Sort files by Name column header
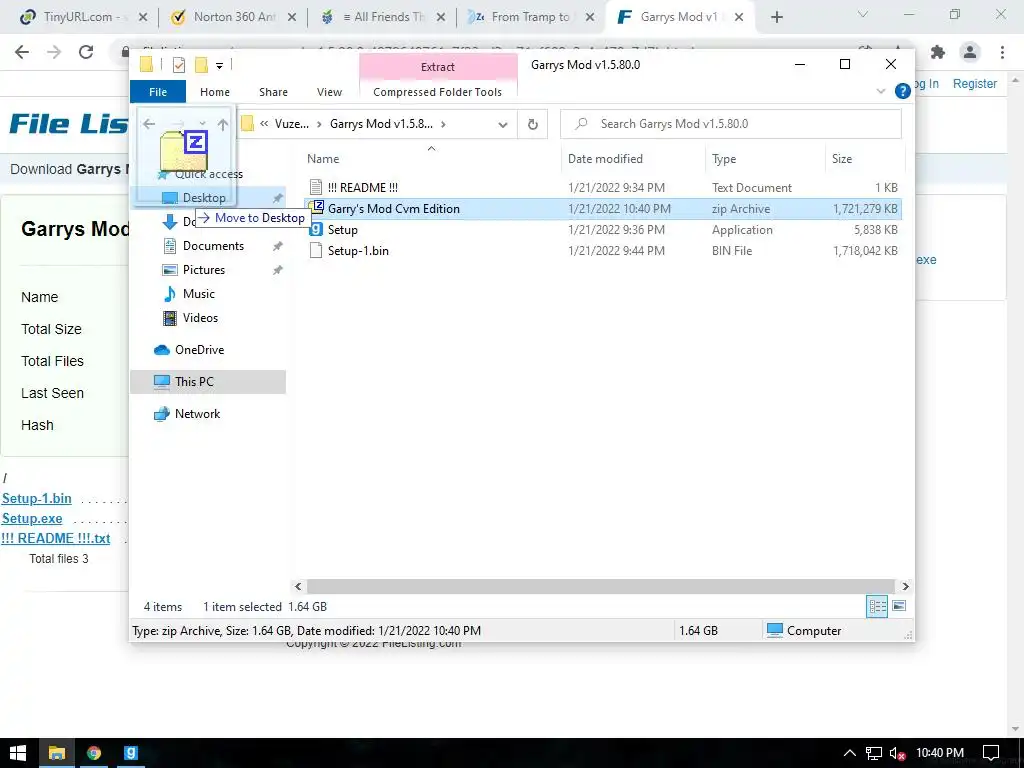The image size is (1024, 768). point(323,159)
